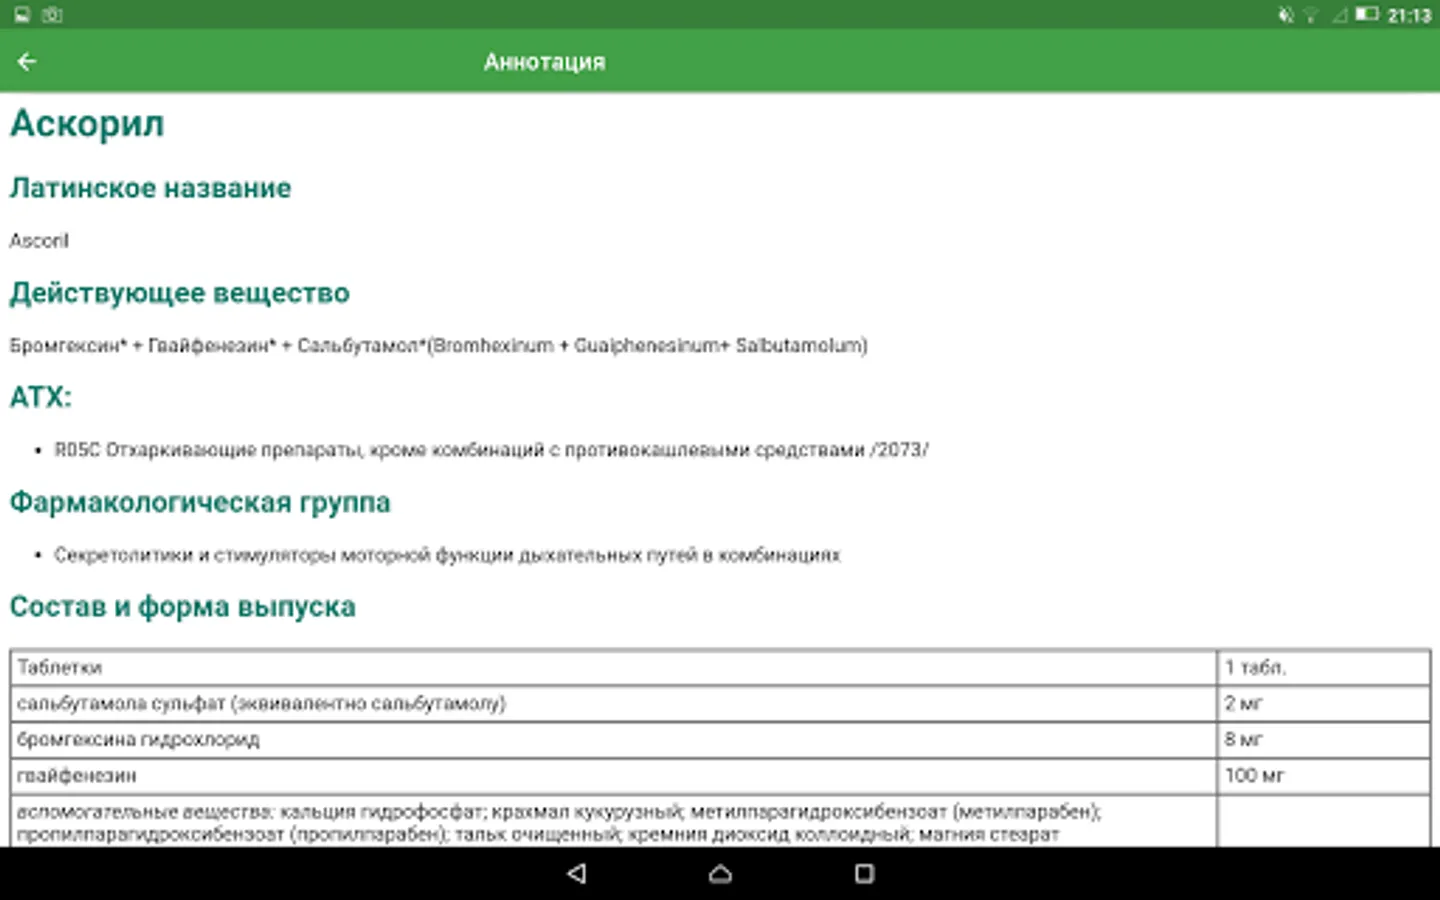
Task: Tap the clock showing 21:13
Action: click(x=1409, y=15)
